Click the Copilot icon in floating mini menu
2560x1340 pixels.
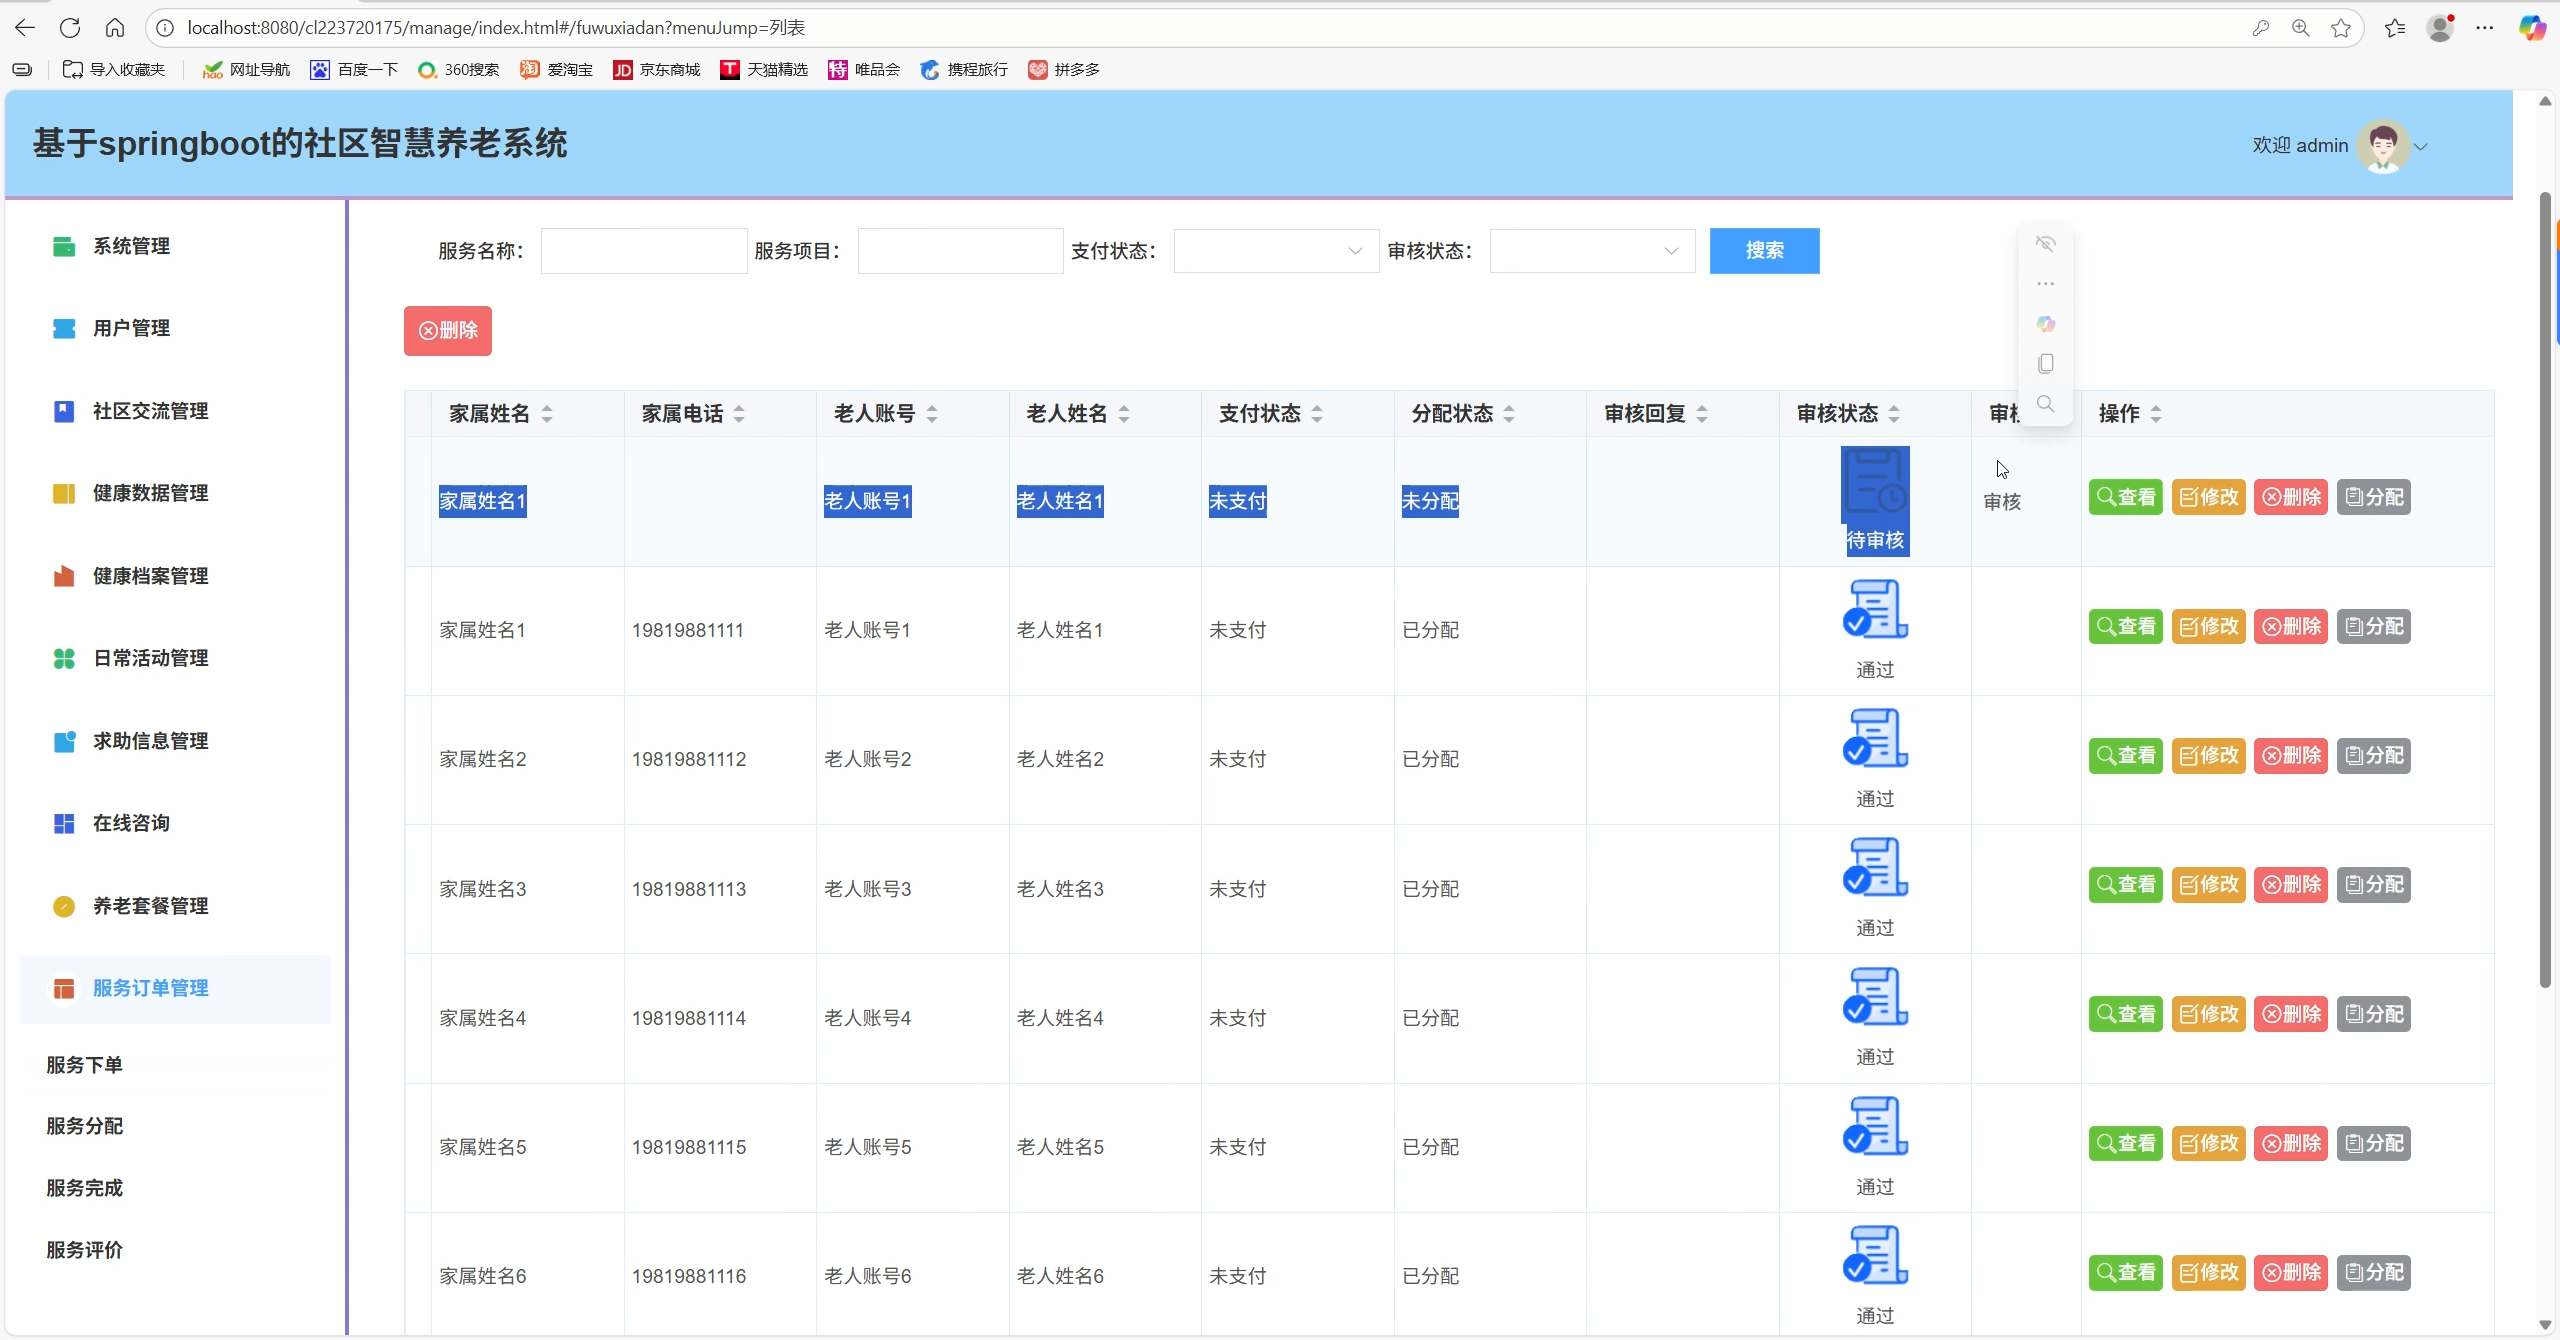click(x=2045, y=324)
